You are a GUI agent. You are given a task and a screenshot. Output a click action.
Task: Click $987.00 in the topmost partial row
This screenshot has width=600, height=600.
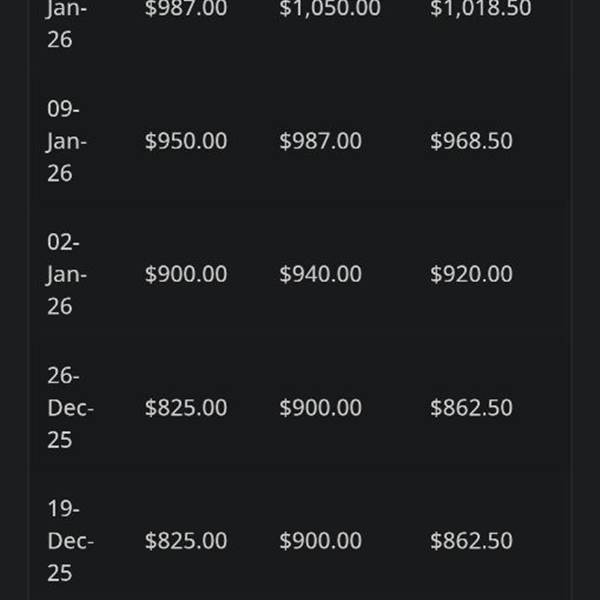tap(186, 9)
